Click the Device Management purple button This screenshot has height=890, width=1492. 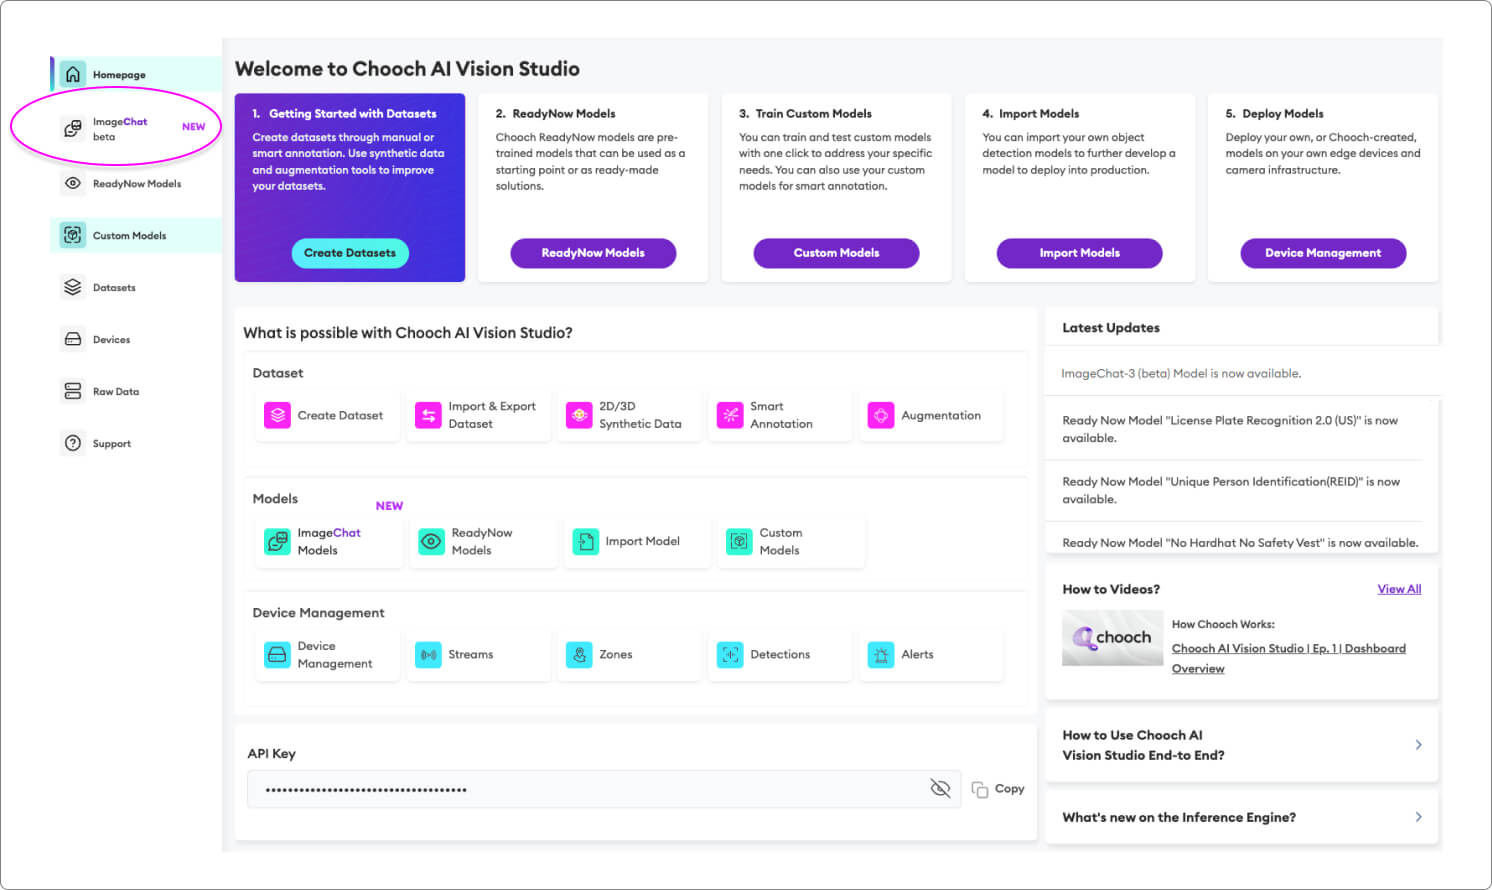pos(1323,253)
